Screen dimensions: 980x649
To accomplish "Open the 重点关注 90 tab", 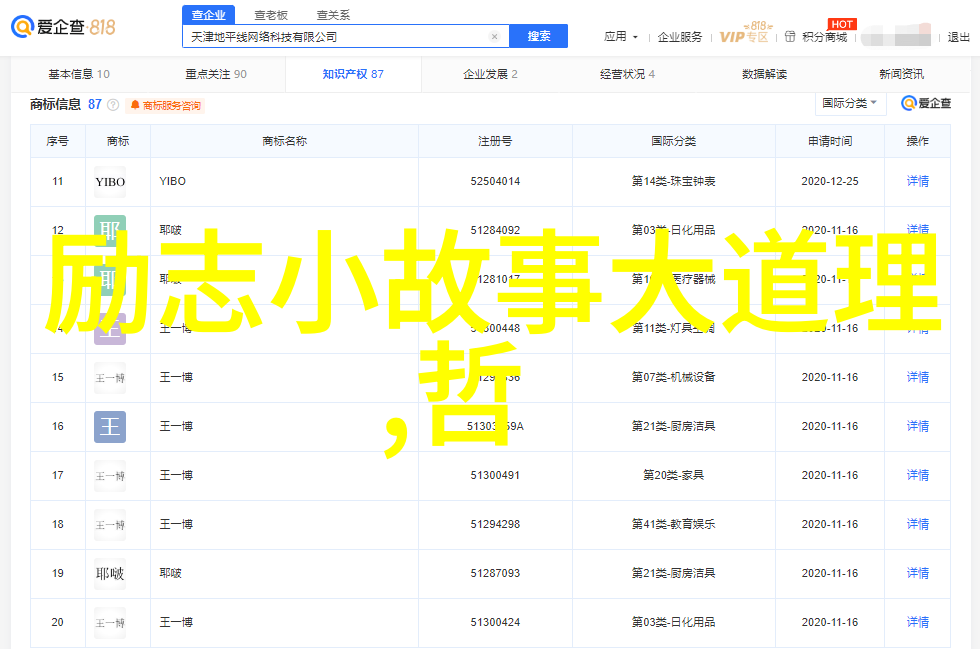I will (x=216, y=74).
